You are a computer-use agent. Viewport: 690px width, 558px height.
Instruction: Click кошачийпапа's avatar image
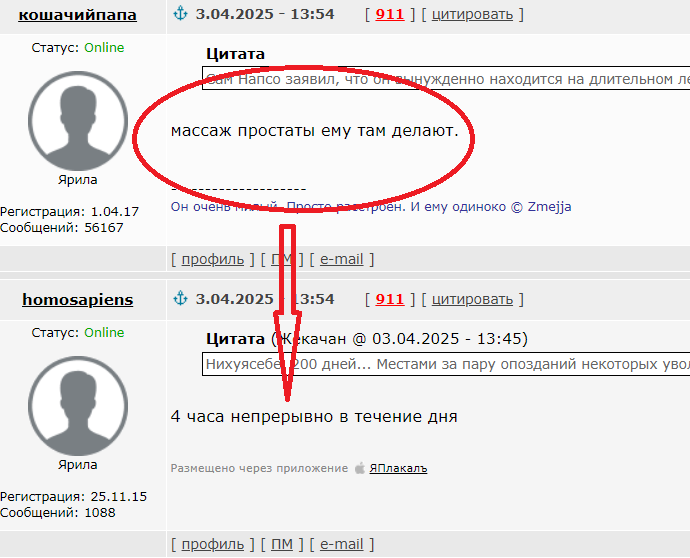(x=78, y=121)
